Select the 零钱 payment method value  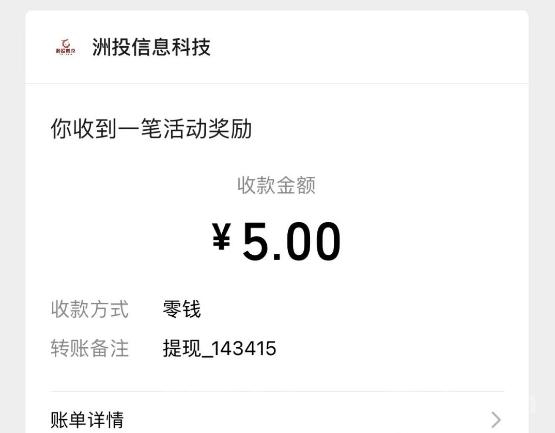coord(182,309)
